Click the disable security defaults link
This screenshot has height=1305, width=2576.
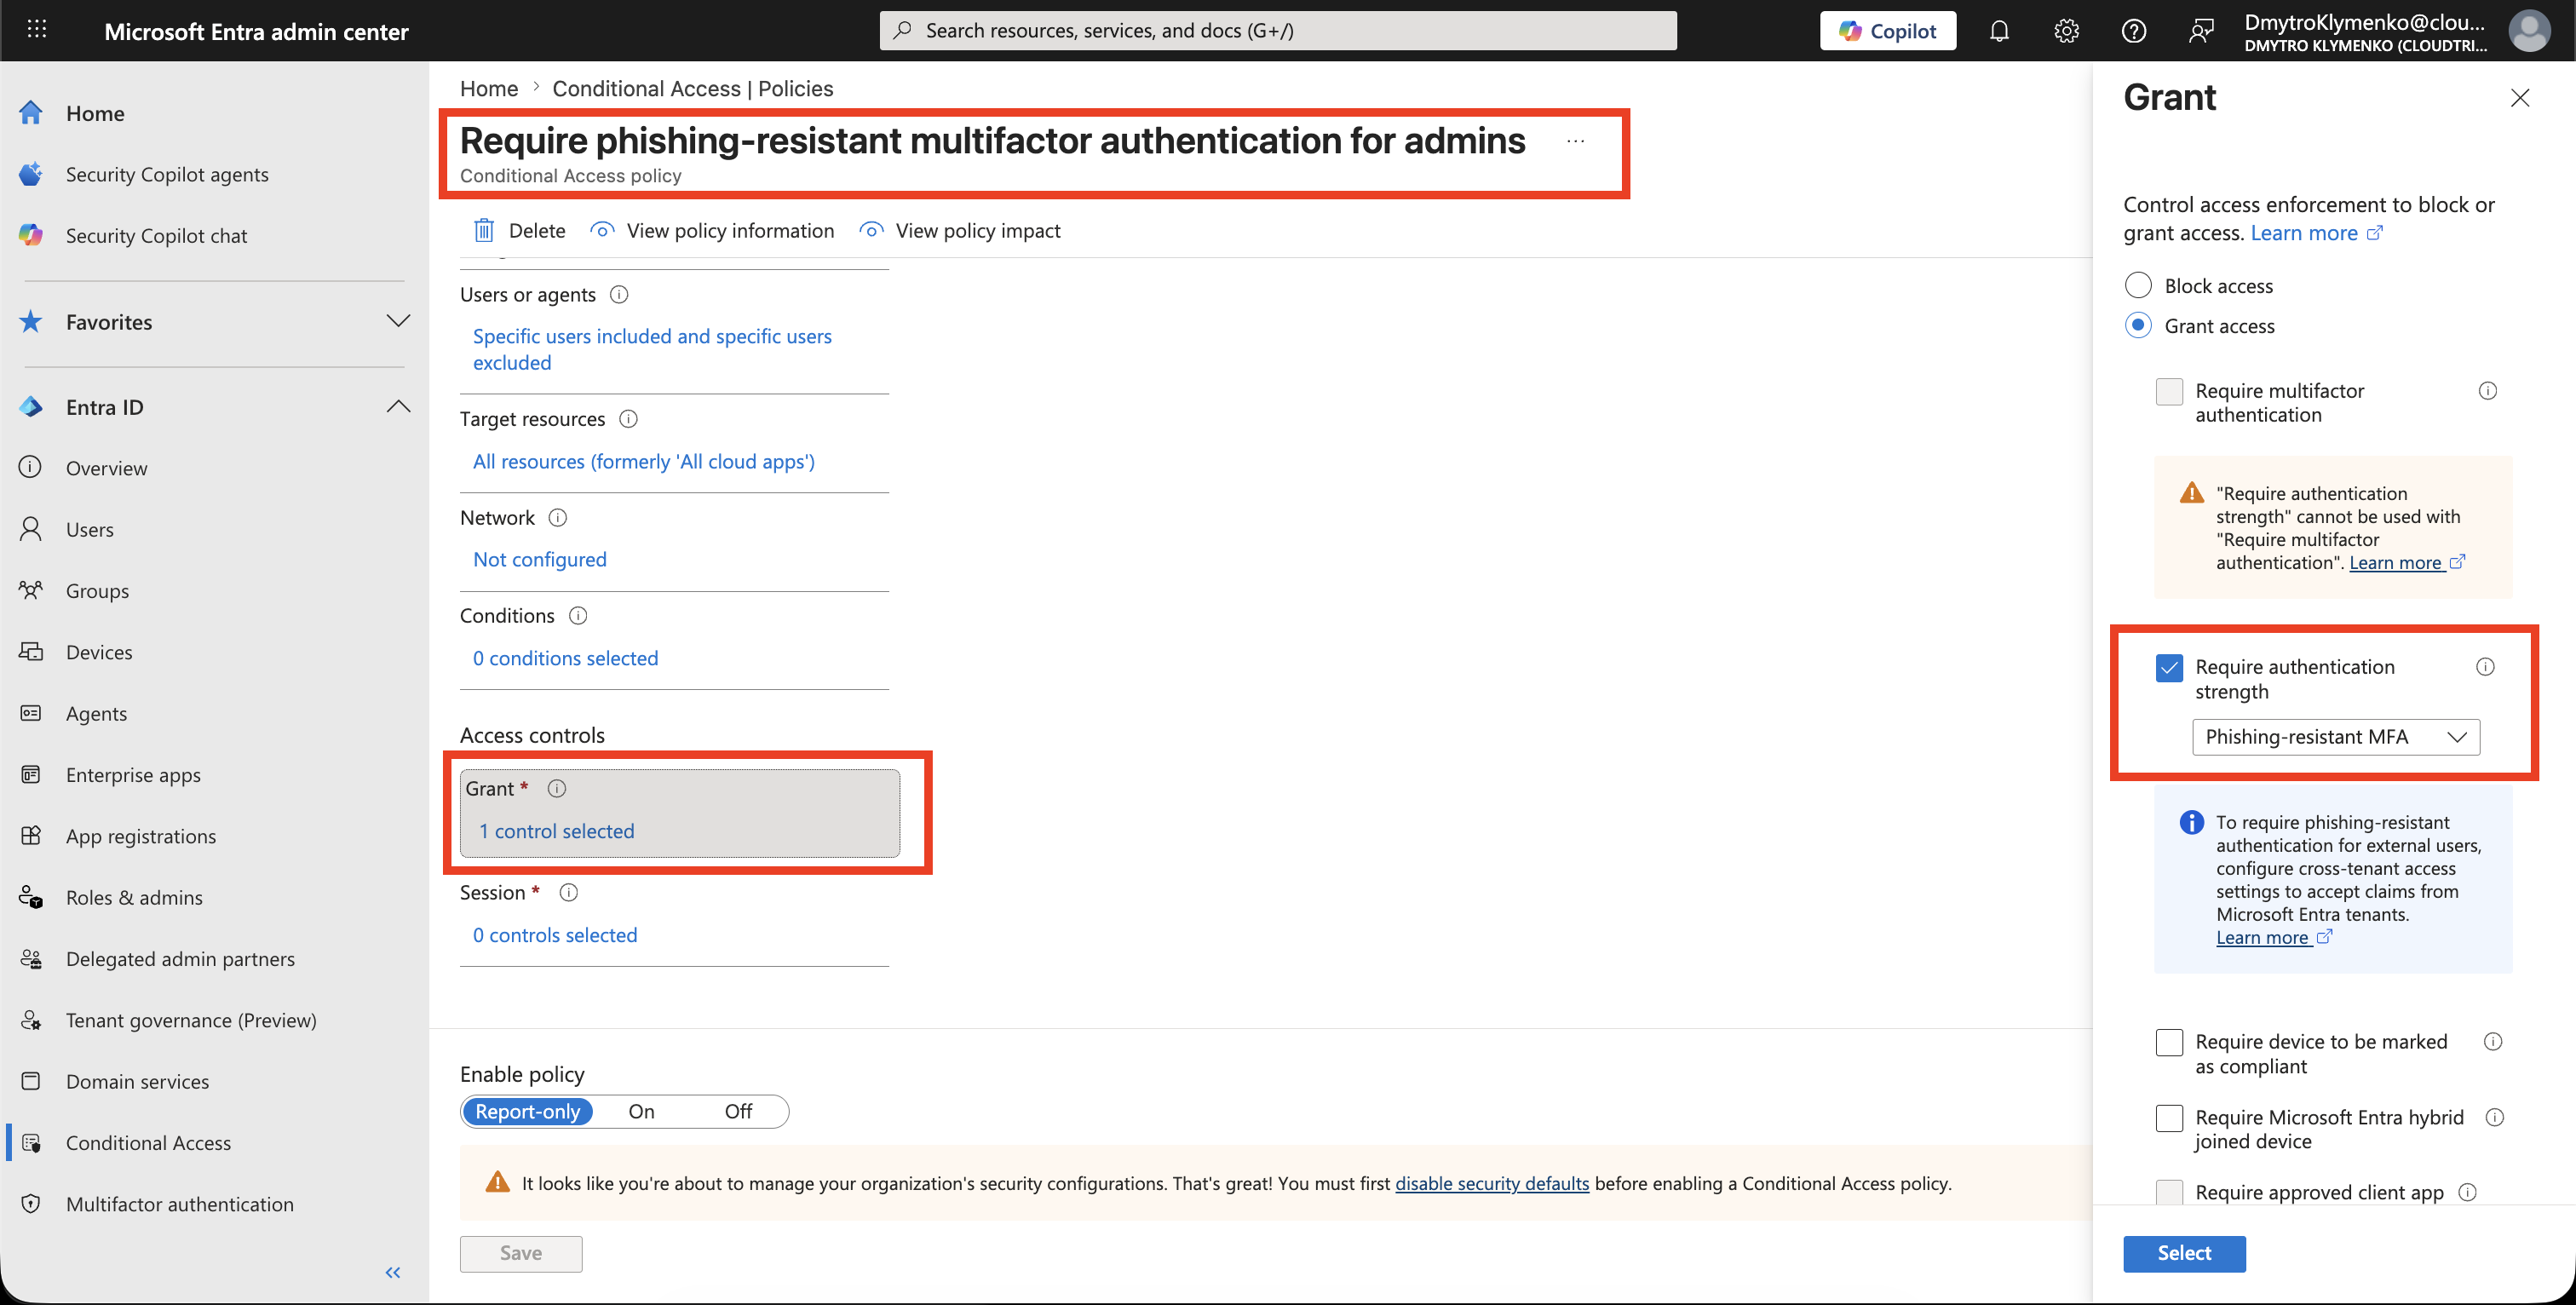point(1492,1183)
